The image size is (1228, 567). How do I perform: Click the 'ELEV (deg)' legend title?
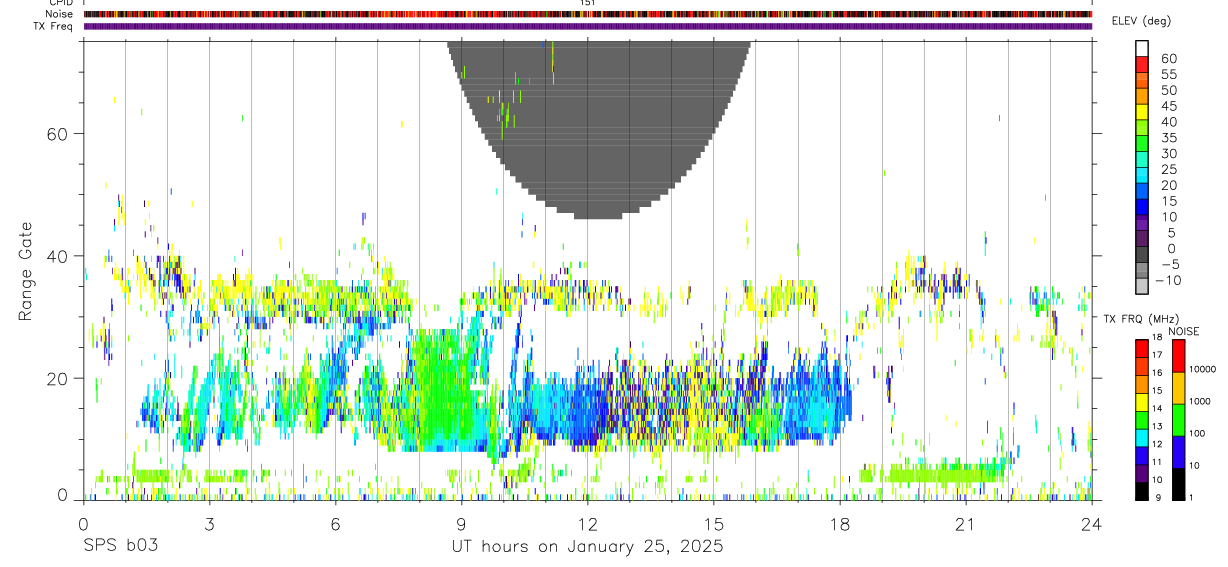pyautogui.click(x=1141, y=21)
